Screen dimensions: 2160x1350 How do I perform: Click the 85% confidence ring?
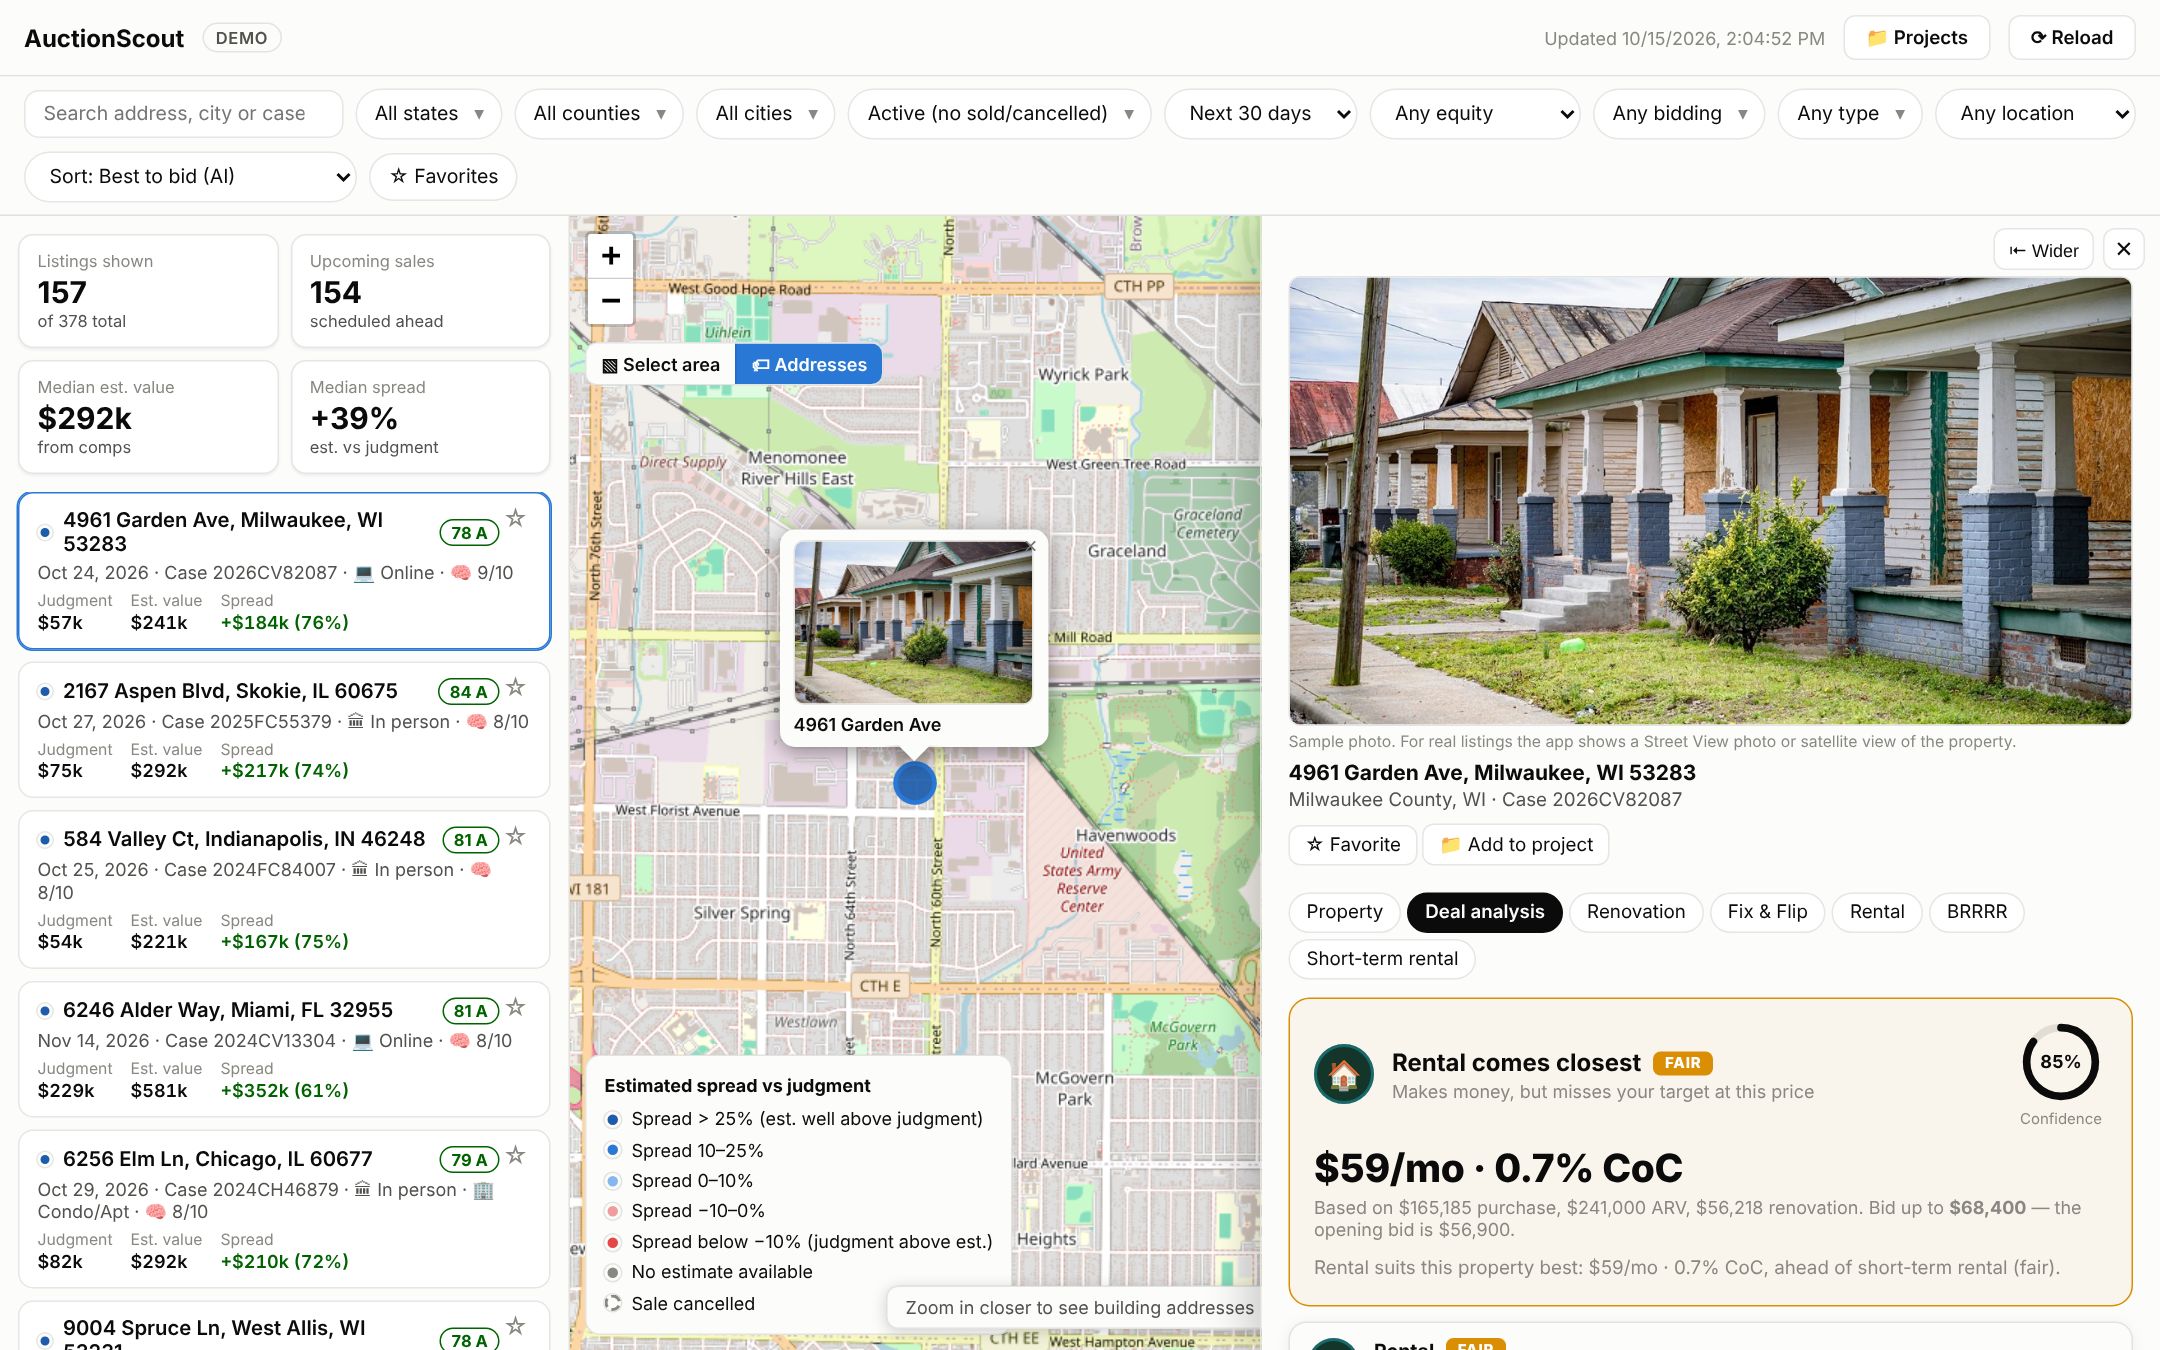(2060, 1062)
